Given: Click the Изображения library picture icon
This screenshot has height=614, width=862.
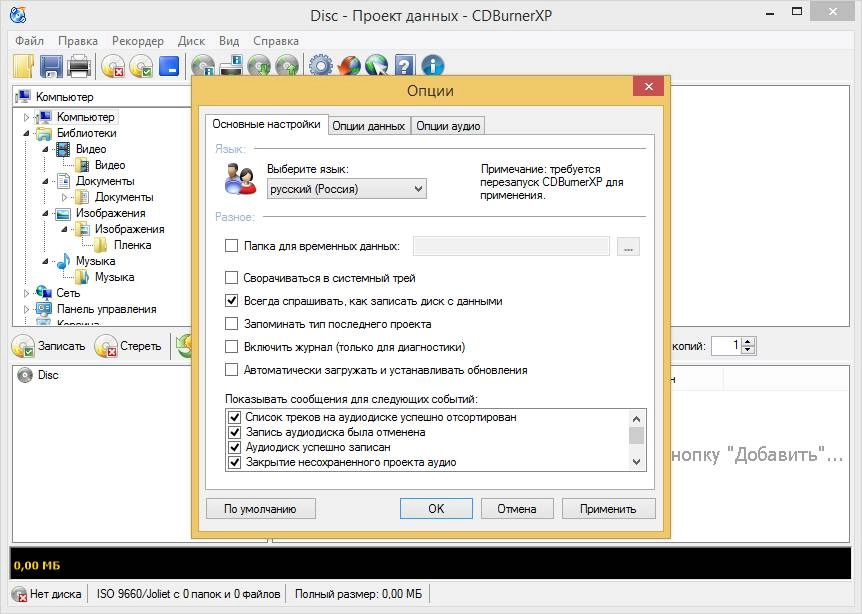Looking at the screenshot, I should click(63, 213).
